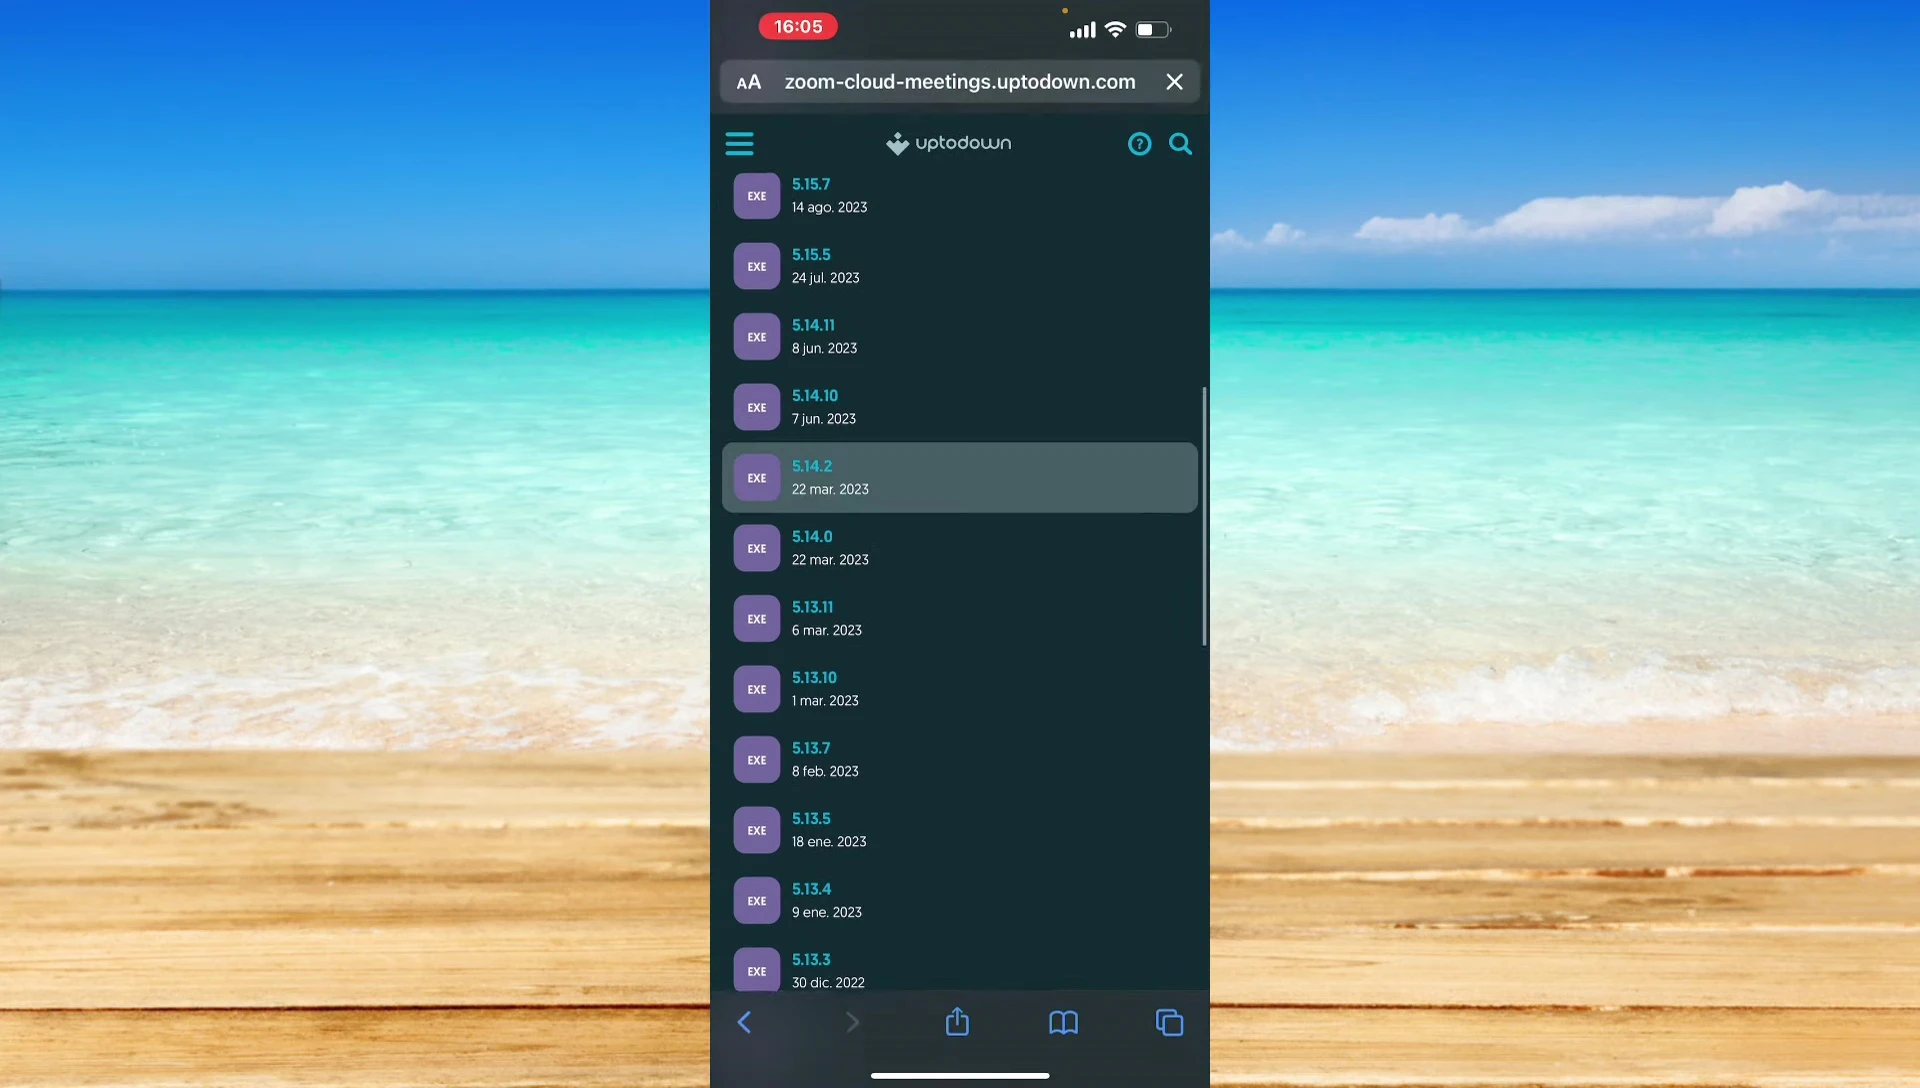Open version 5.13.10 download link
The image size is (1920, 1088).
(x=814, y=678)
